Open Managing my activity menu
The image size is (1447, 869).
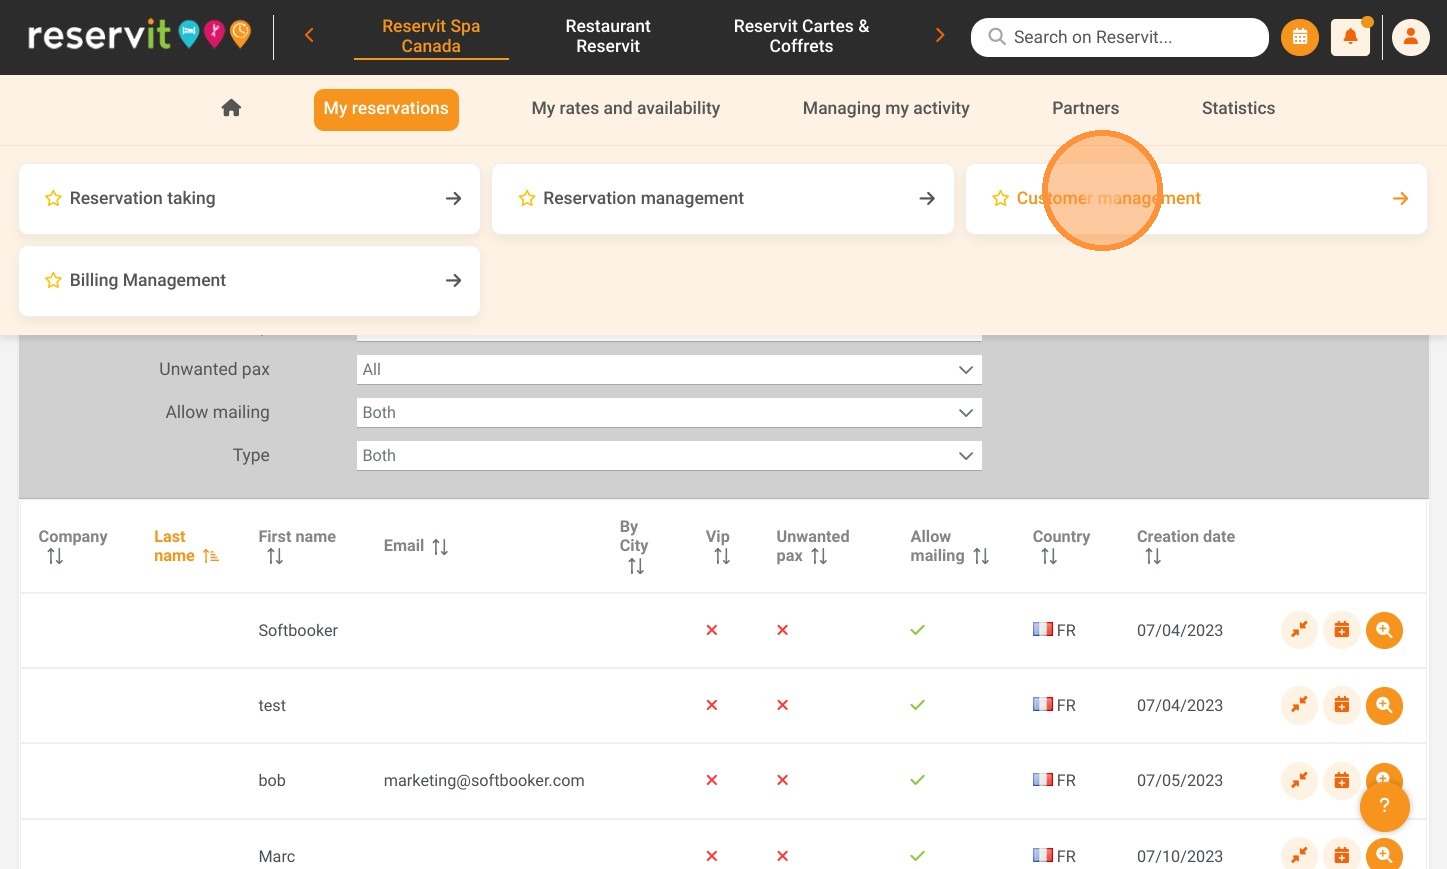pyautogui.click(x=886, y=108)
